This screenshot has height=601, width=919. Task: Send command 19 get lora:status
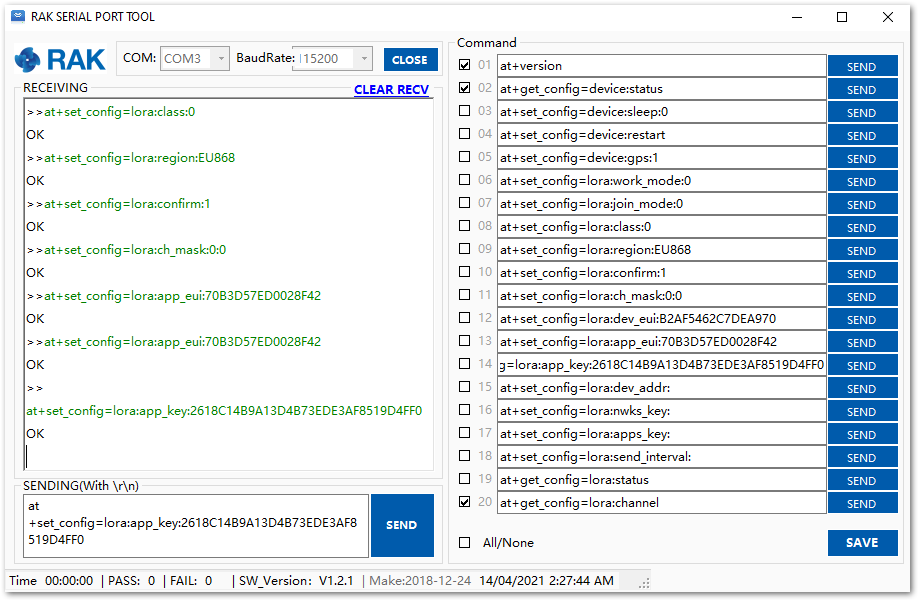tap(862, 480)
